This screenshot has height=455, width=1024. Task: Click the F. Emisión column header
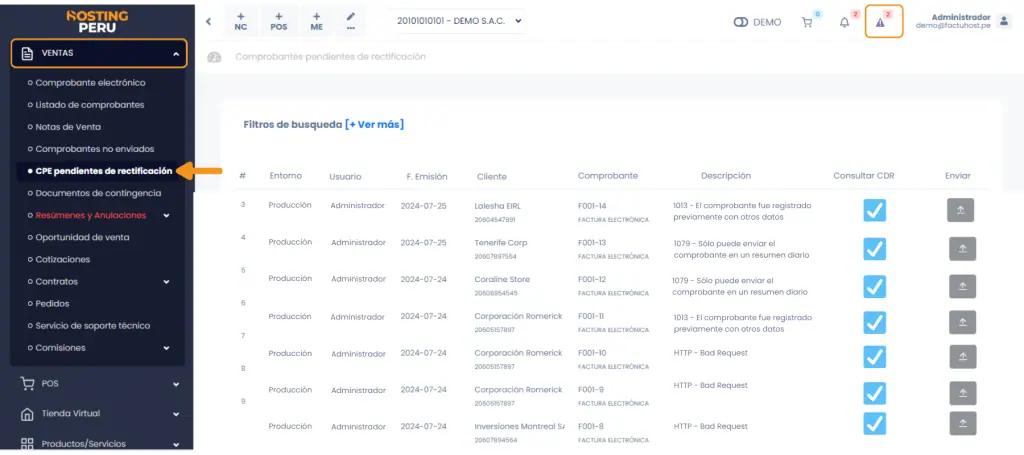click(x=426, y=176)
